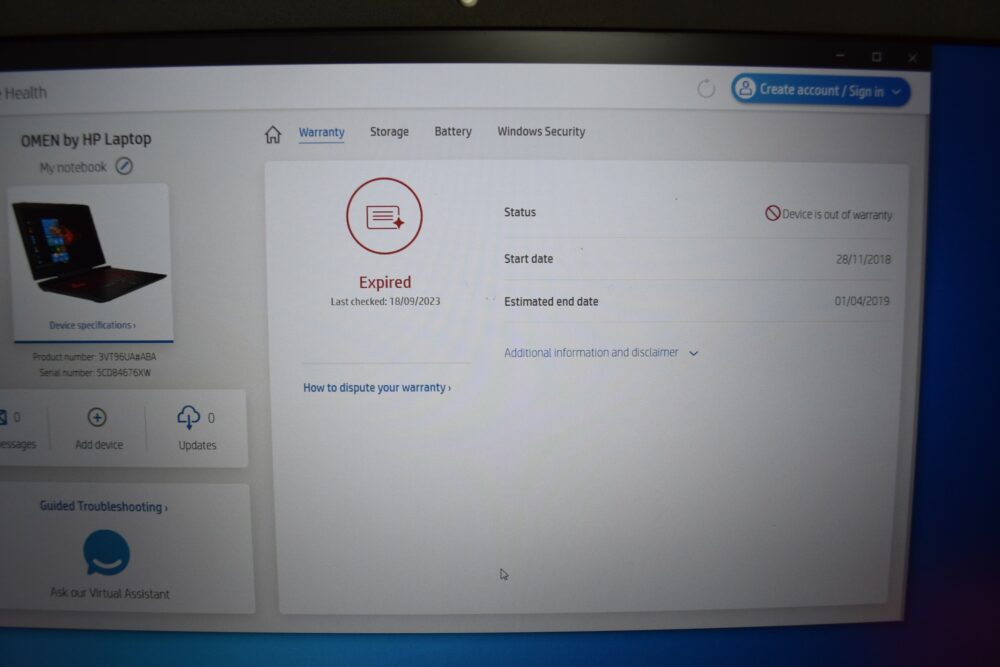
Task: Open the Virtual Assistant chat bubble icon
Action: 107,553
